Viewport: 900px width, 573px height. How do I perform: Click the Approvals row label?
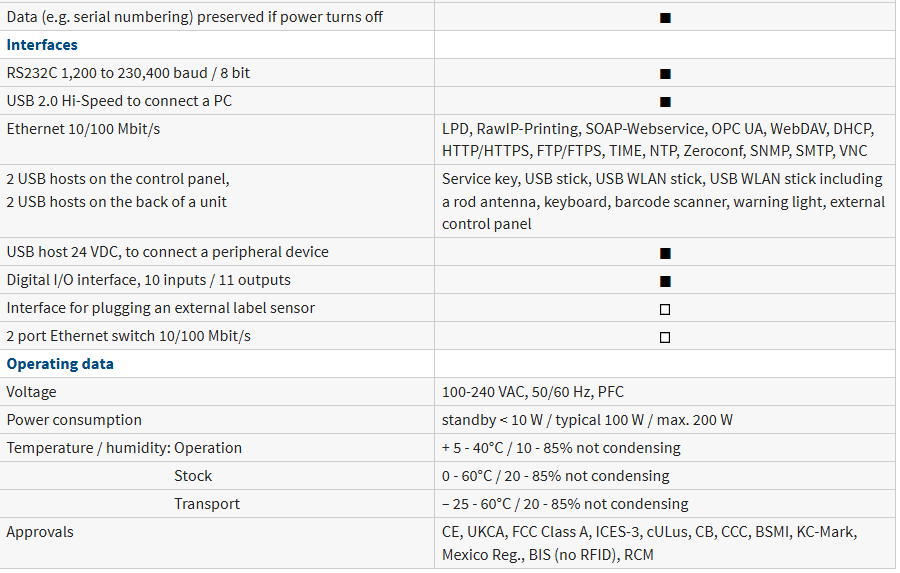point(40,532)
